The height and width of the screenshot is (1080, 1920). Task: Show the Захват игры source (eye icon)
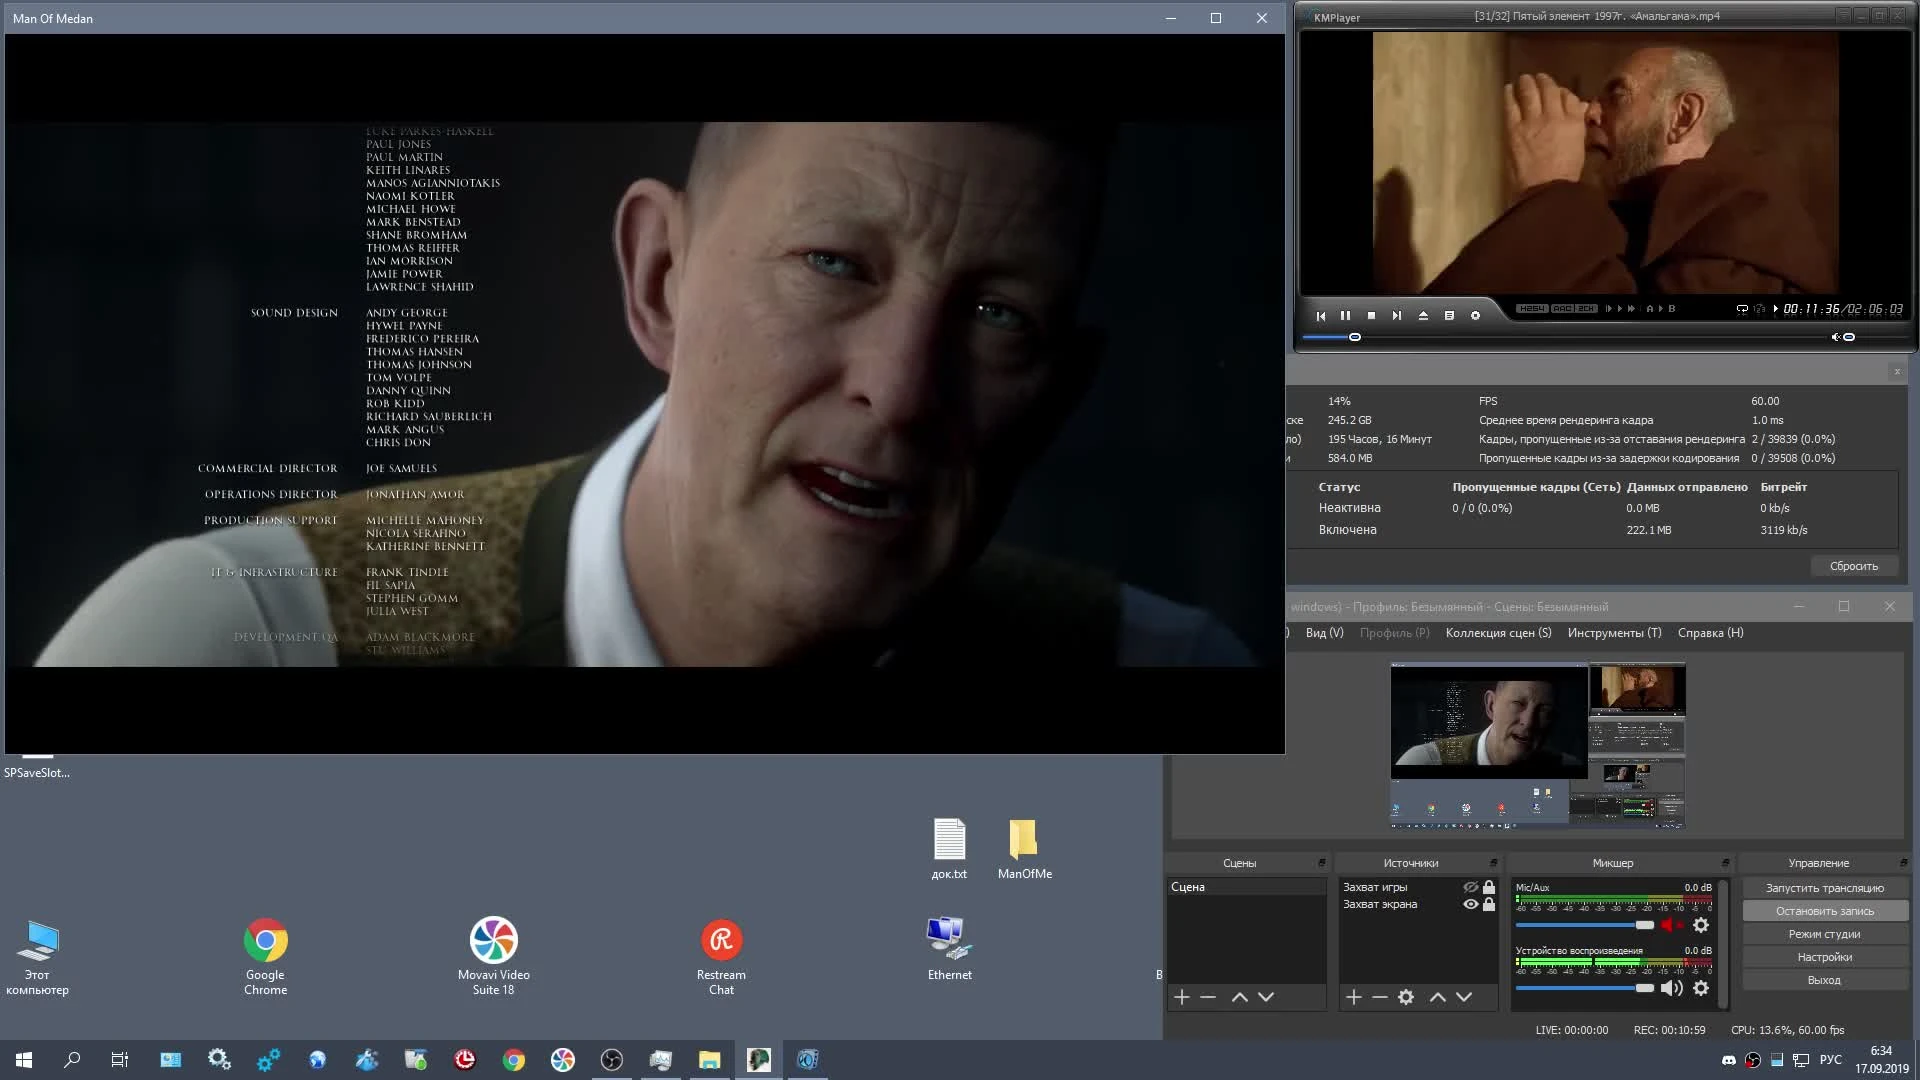click(x=1470, y=887)
